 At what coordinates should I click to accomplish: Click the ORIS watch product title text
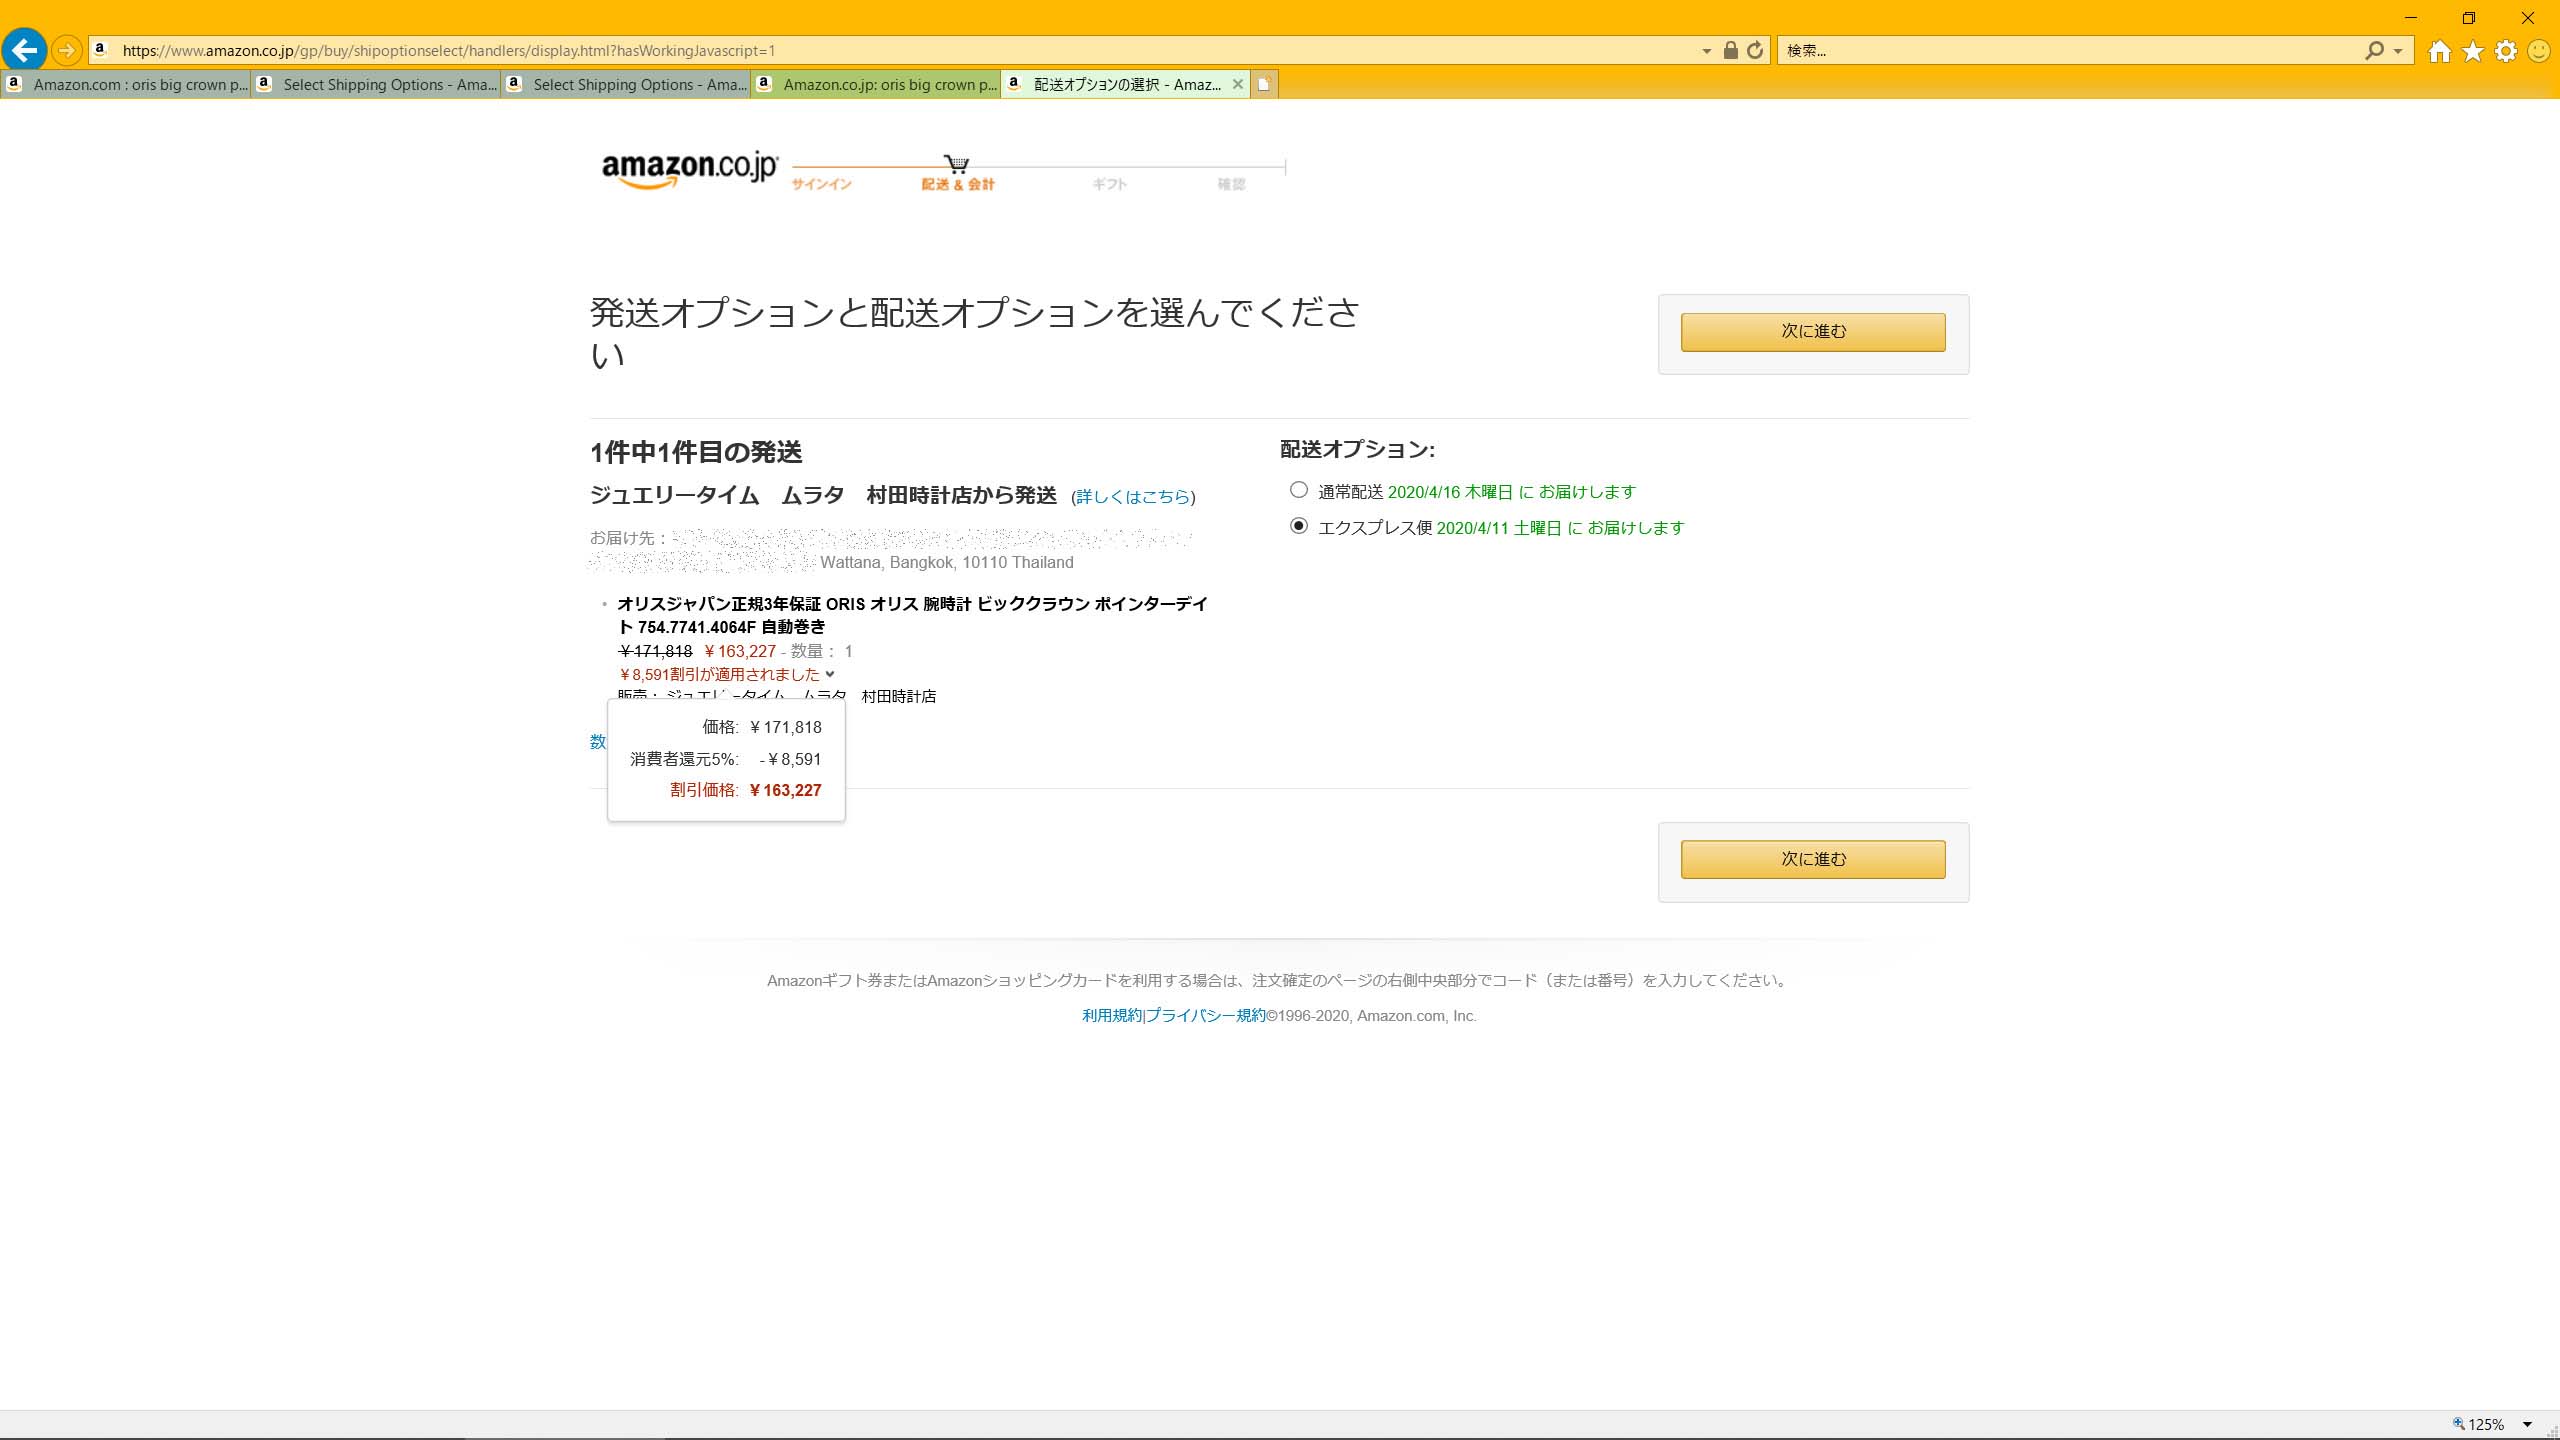click(912, 615)
